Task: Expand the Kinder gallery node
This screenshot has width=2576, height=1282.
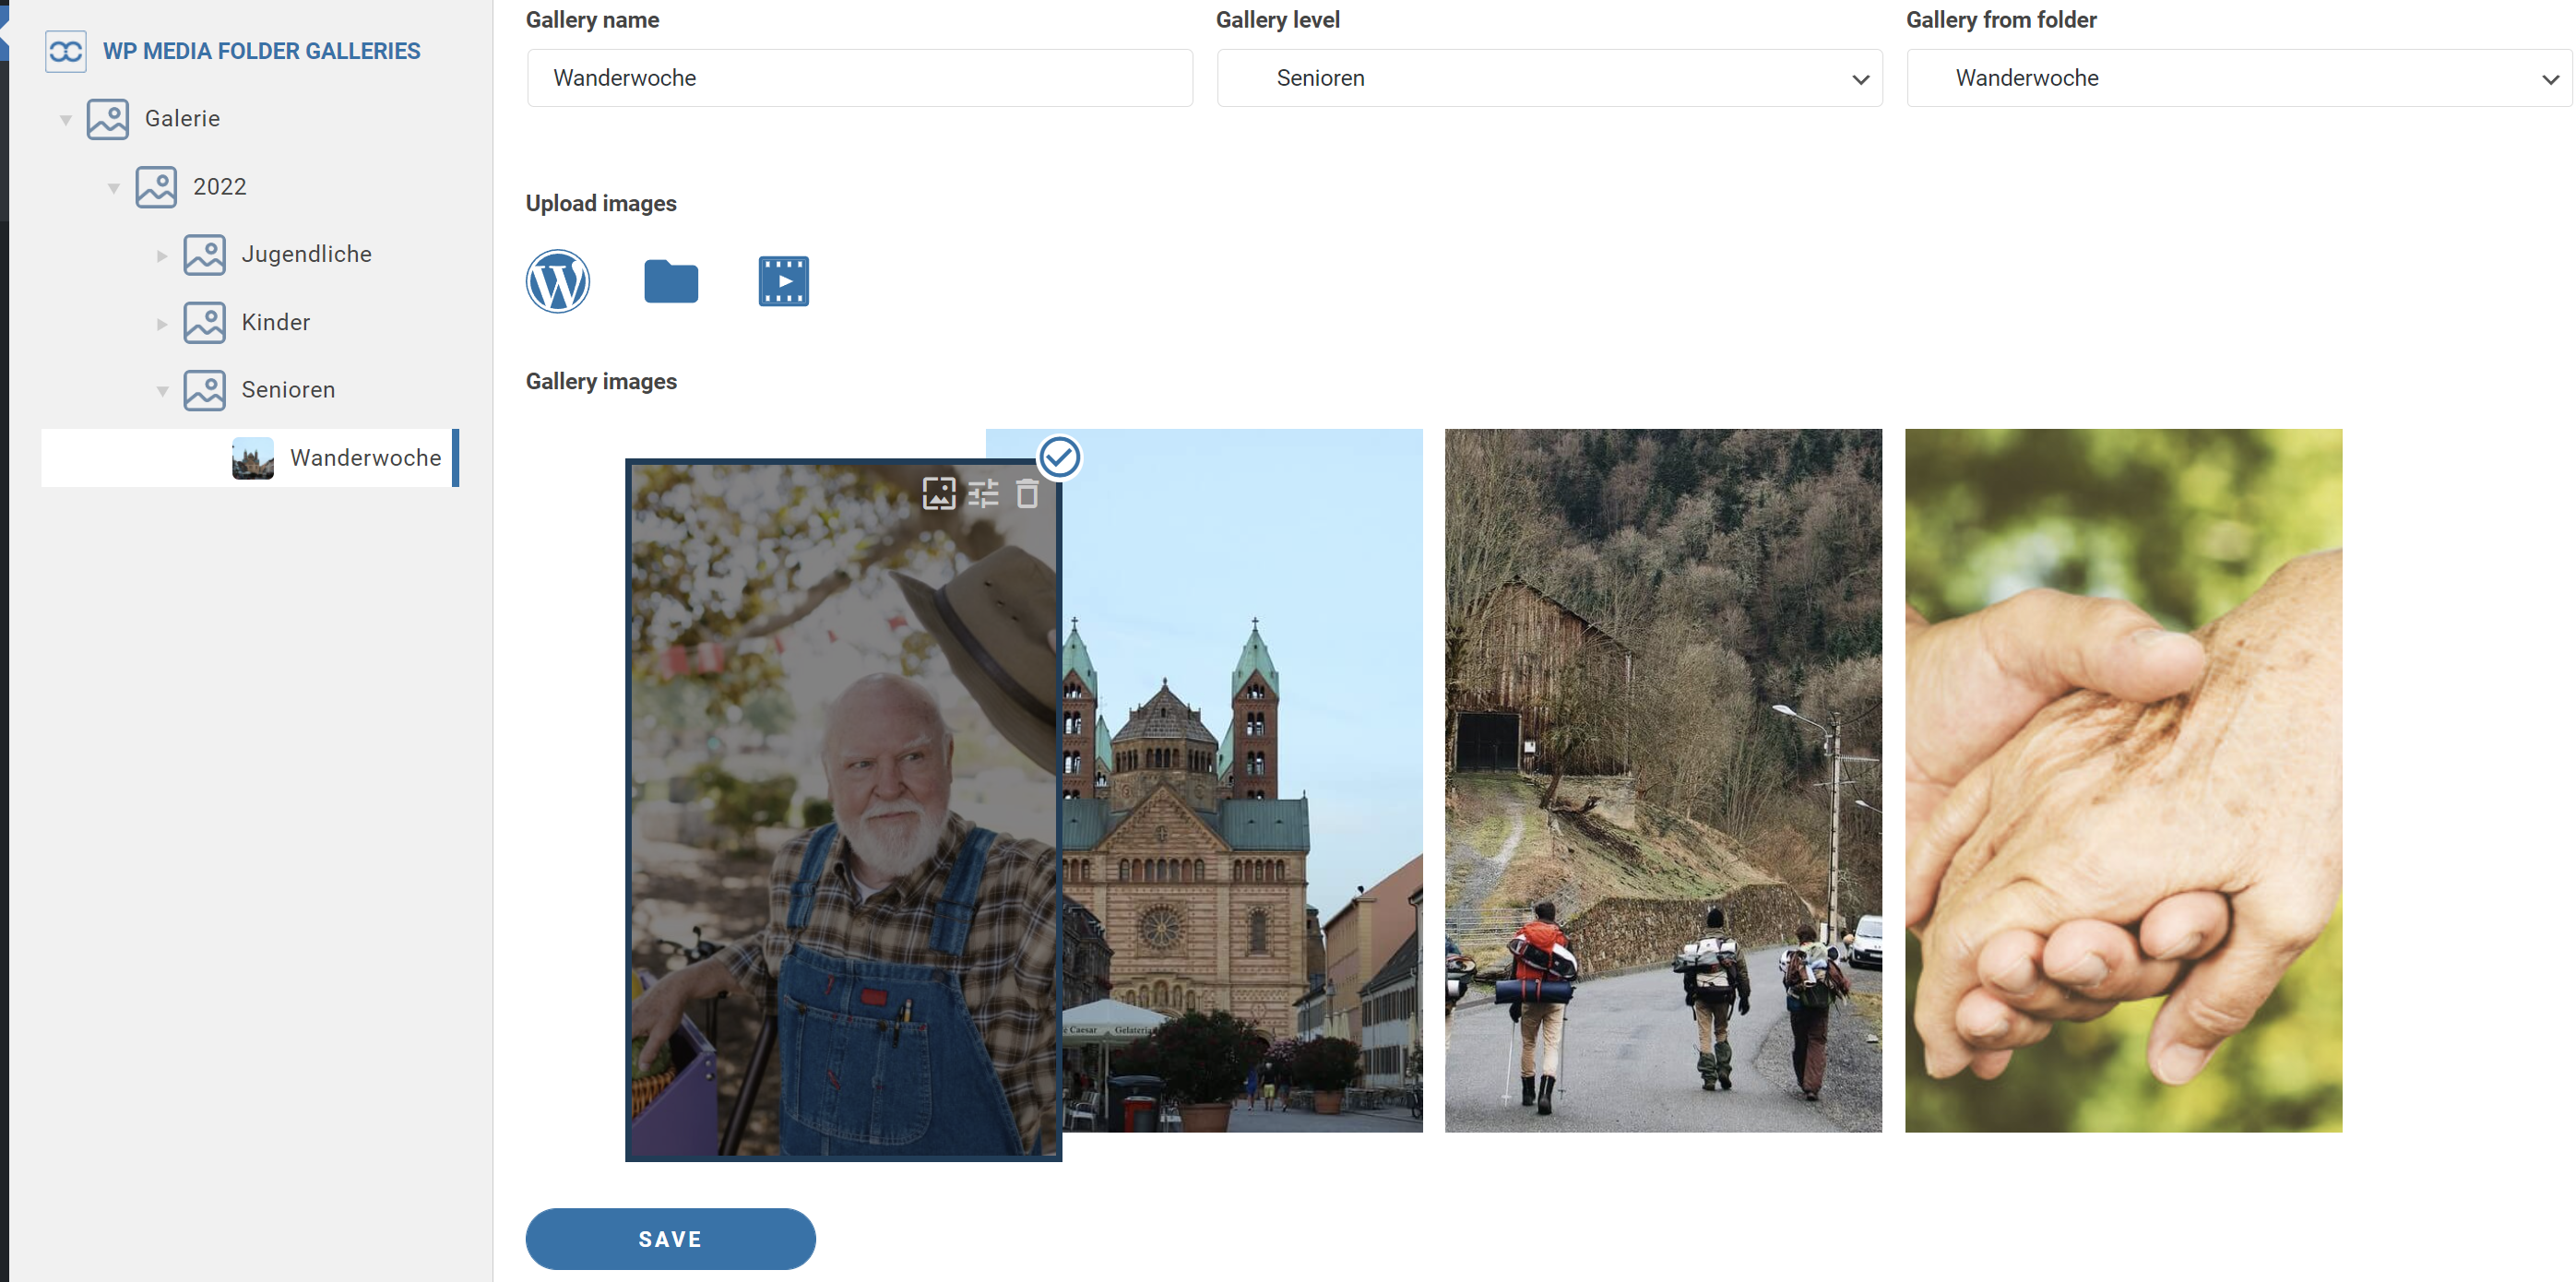Action: pos(162,324)
